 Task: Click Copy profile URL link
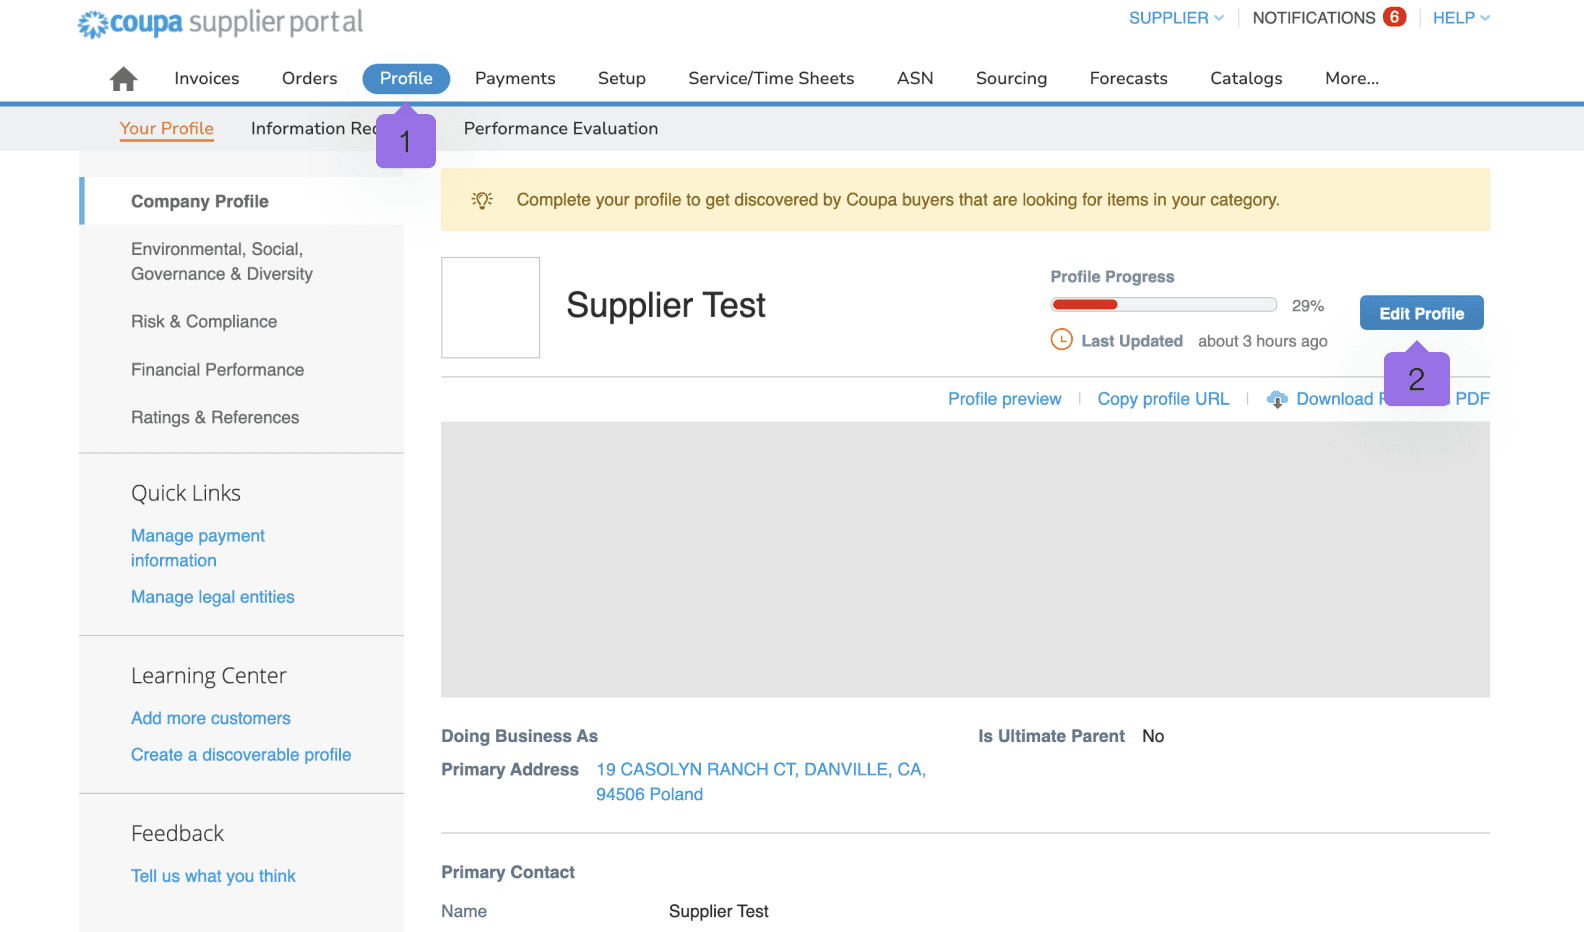1163,399
